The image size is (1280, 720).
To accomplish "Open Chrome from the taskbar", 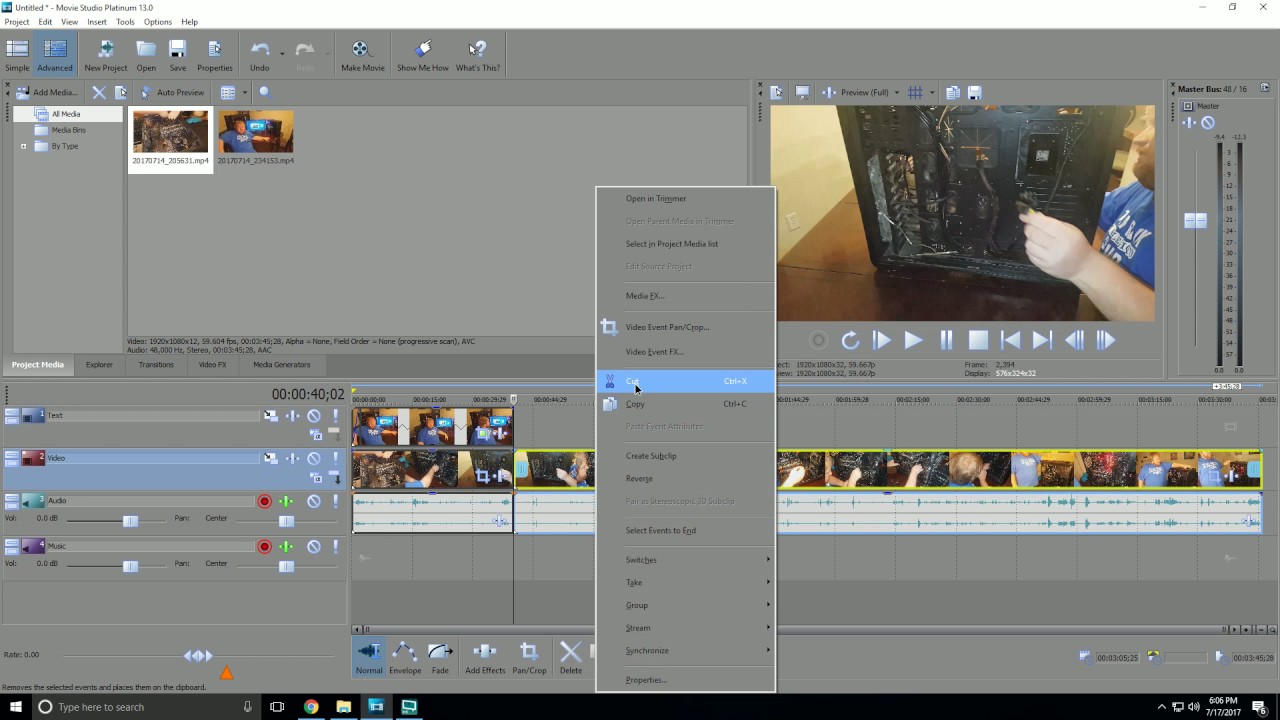I will click(311, 707).
